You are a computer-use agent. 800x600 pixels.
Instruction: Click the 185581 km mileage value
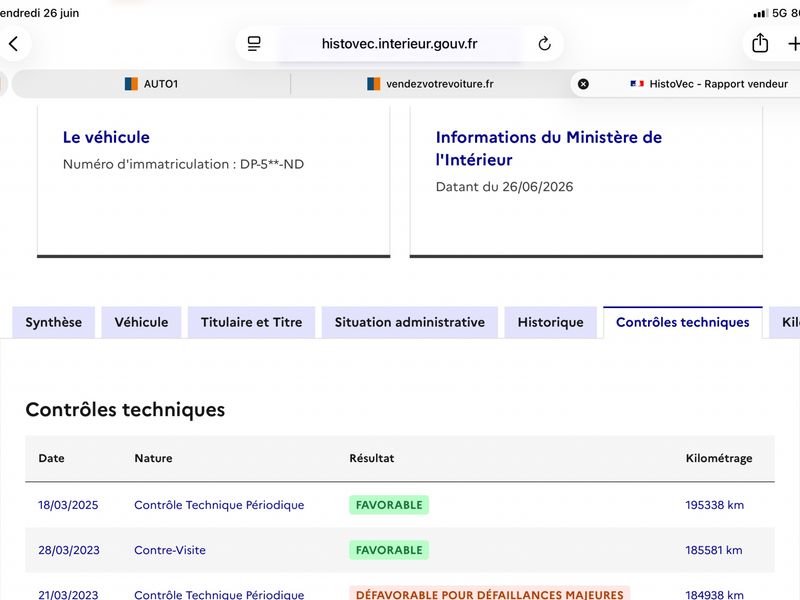pos(713,550)
